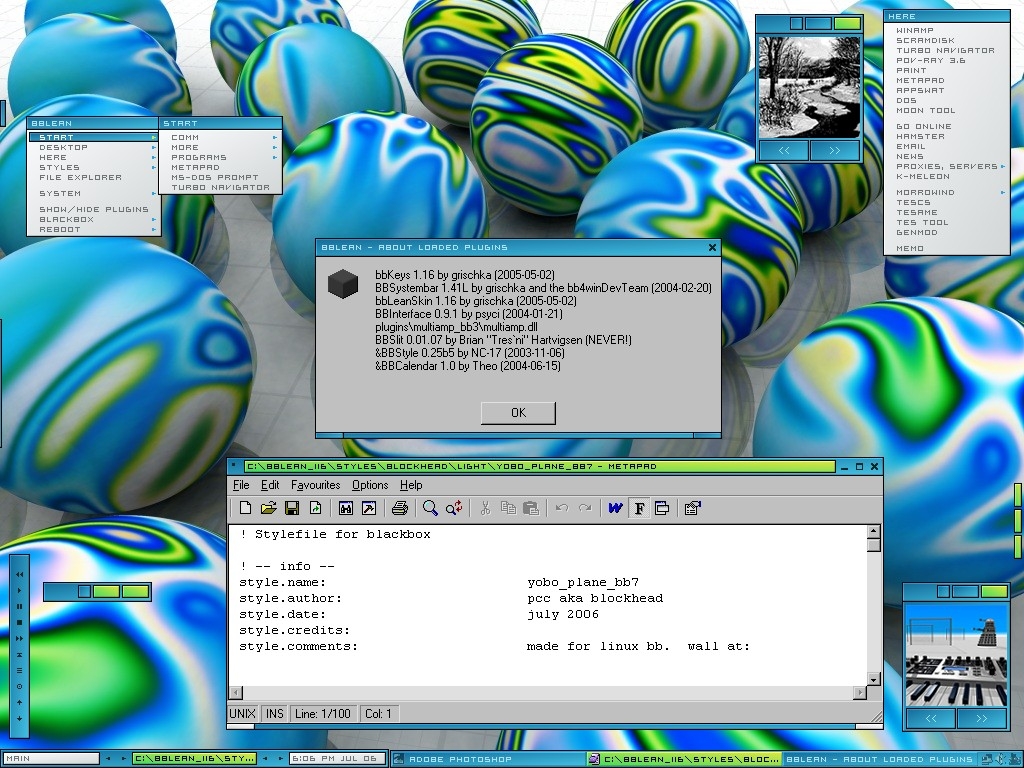Click the Paste clipboard icon
Viewport: 1024px width, 768px height.
[x=532, y=508]
